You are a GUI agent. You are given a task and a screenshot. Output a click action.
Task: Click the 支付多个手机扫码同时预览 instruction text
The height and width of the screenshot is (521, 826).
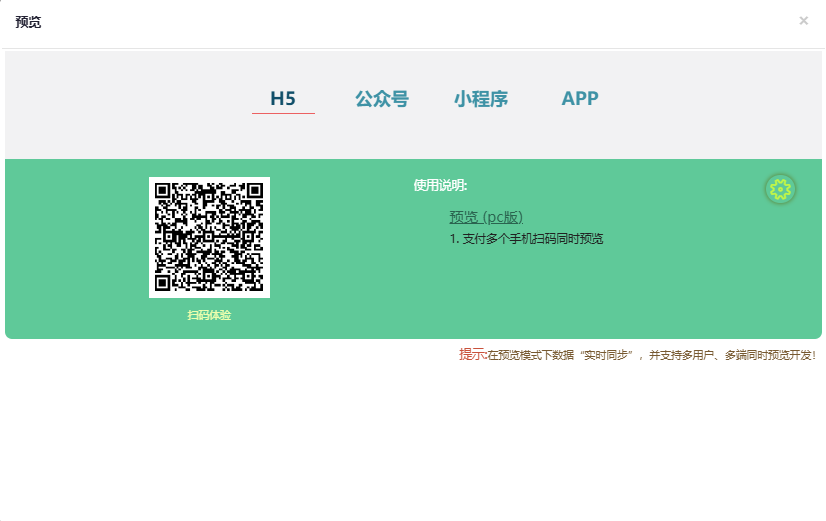(526, 239)
